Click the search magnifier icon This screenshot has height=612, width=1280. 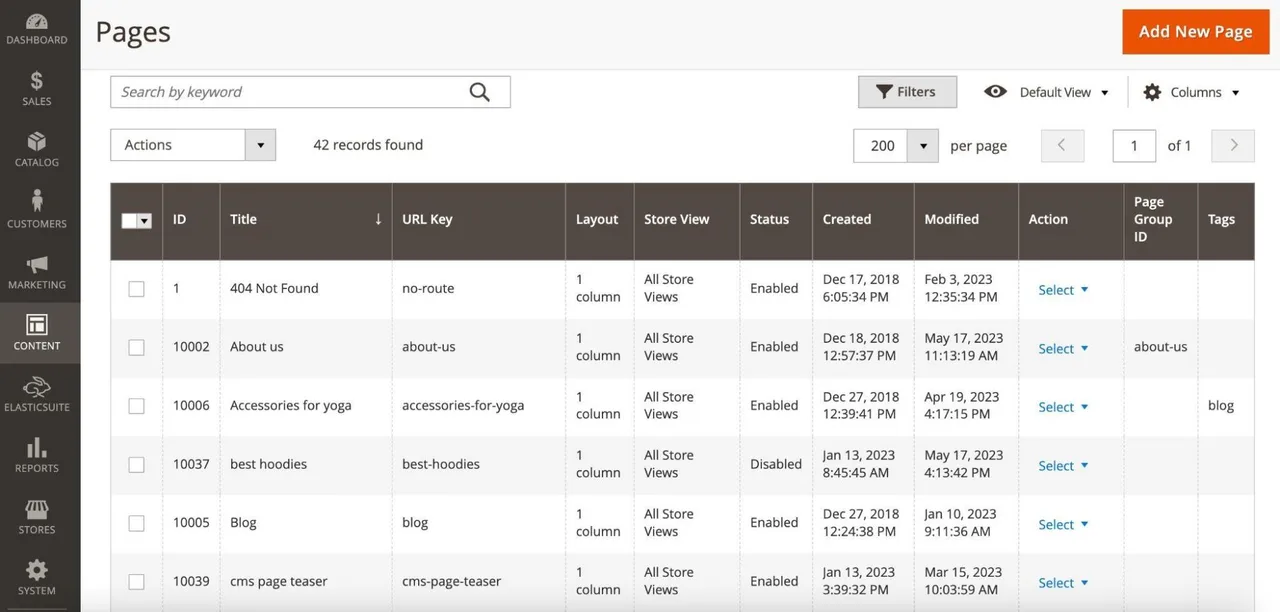point(480,92)
